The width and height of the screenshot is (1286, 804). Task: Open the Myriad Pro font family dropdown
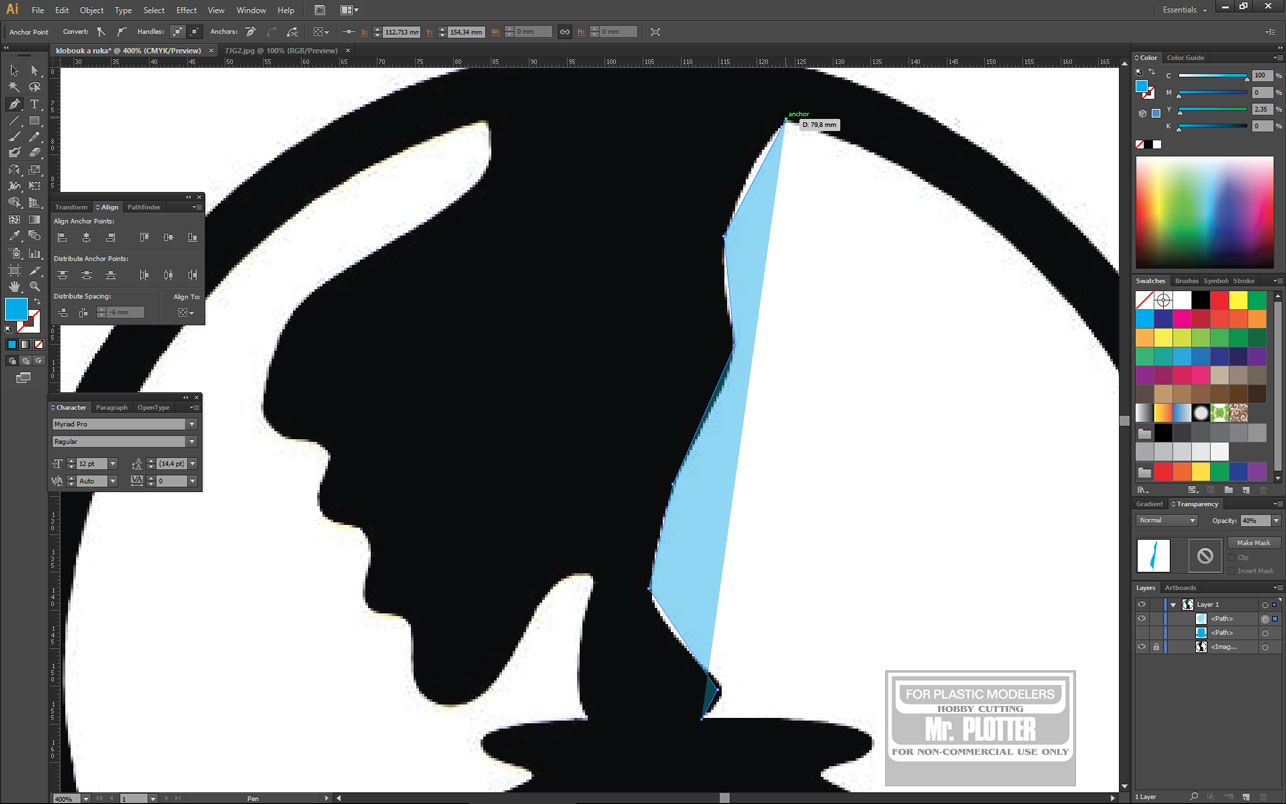192,424
